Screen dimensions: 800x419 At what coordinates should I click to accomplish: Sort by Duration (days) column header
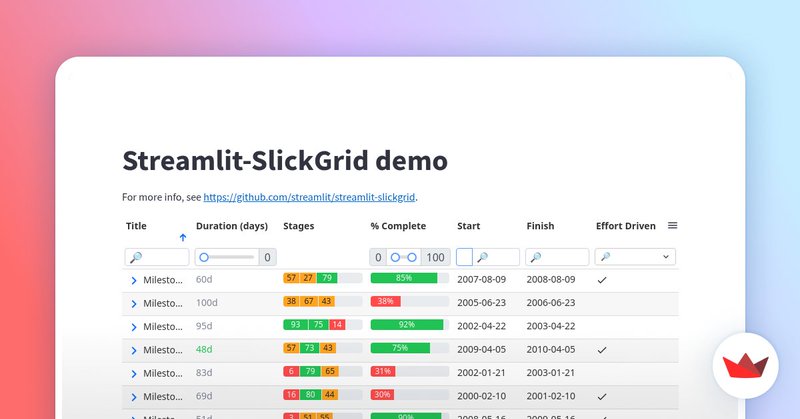point(232,226)
